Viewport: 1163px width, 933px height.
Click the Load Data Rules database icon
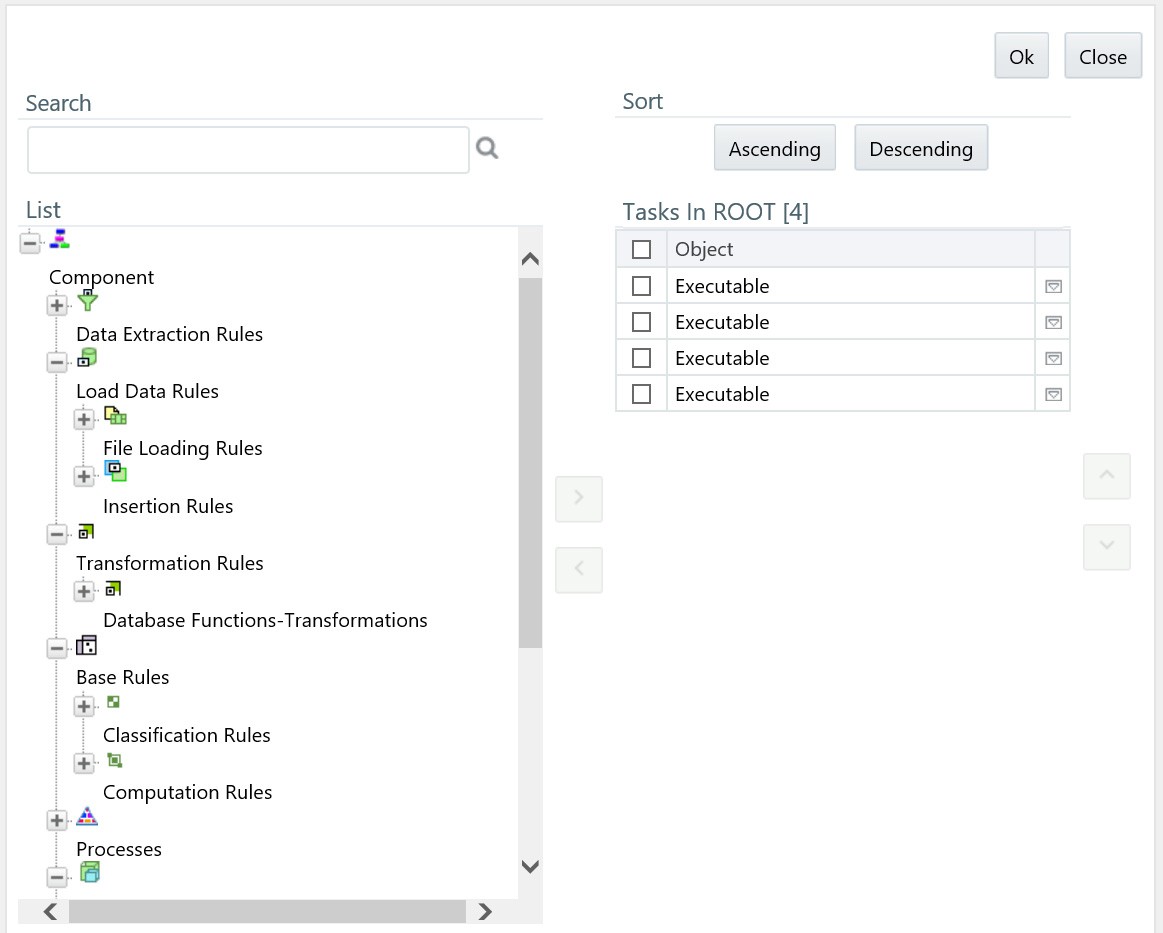click(87, 358)
